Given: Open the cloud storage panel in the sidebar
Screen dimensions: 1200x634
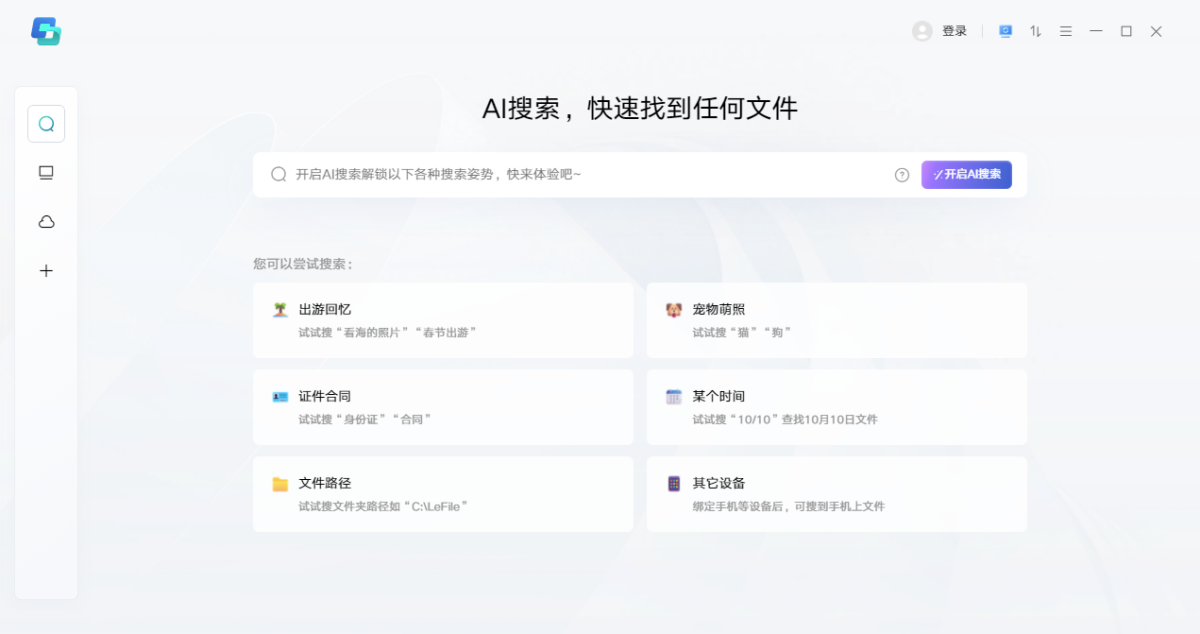Looking at the screenshot, I should tap(45, 221).
